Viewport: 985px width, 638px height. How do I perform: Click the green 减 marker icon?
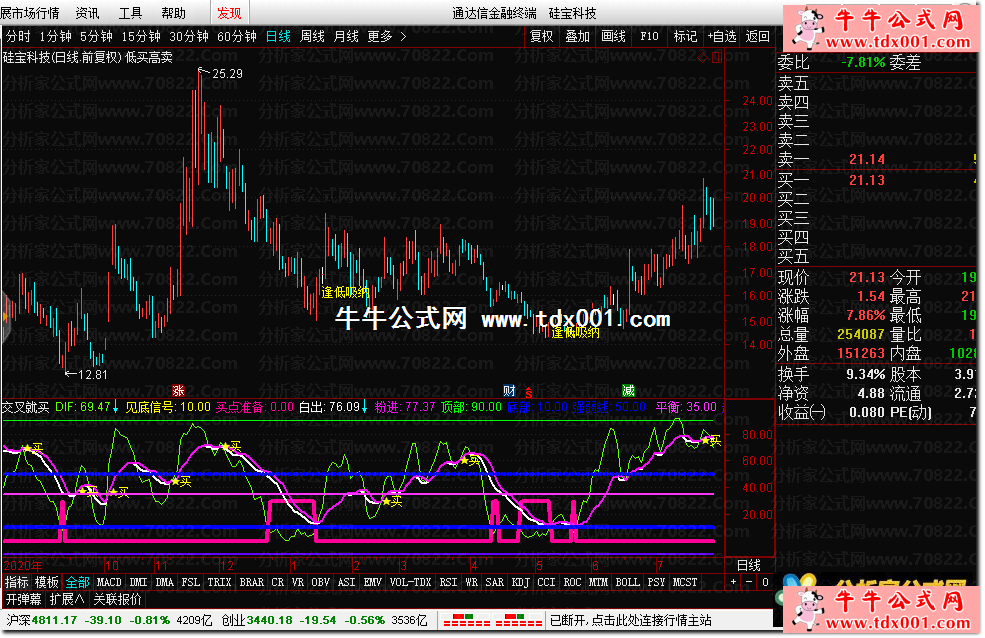pyautogui.click(x=628, y=390)
